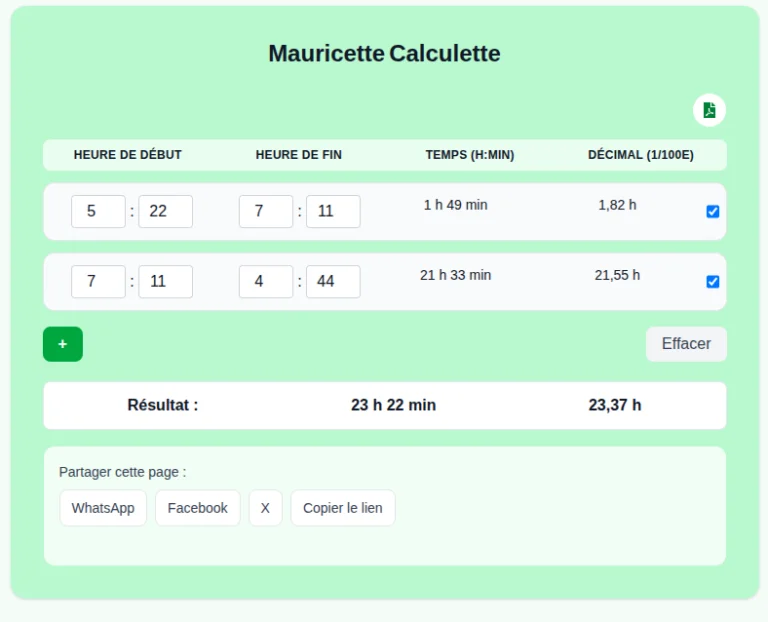Click second row end minutes field
This screenshot has height=622, width=768.
click(333, 282)
